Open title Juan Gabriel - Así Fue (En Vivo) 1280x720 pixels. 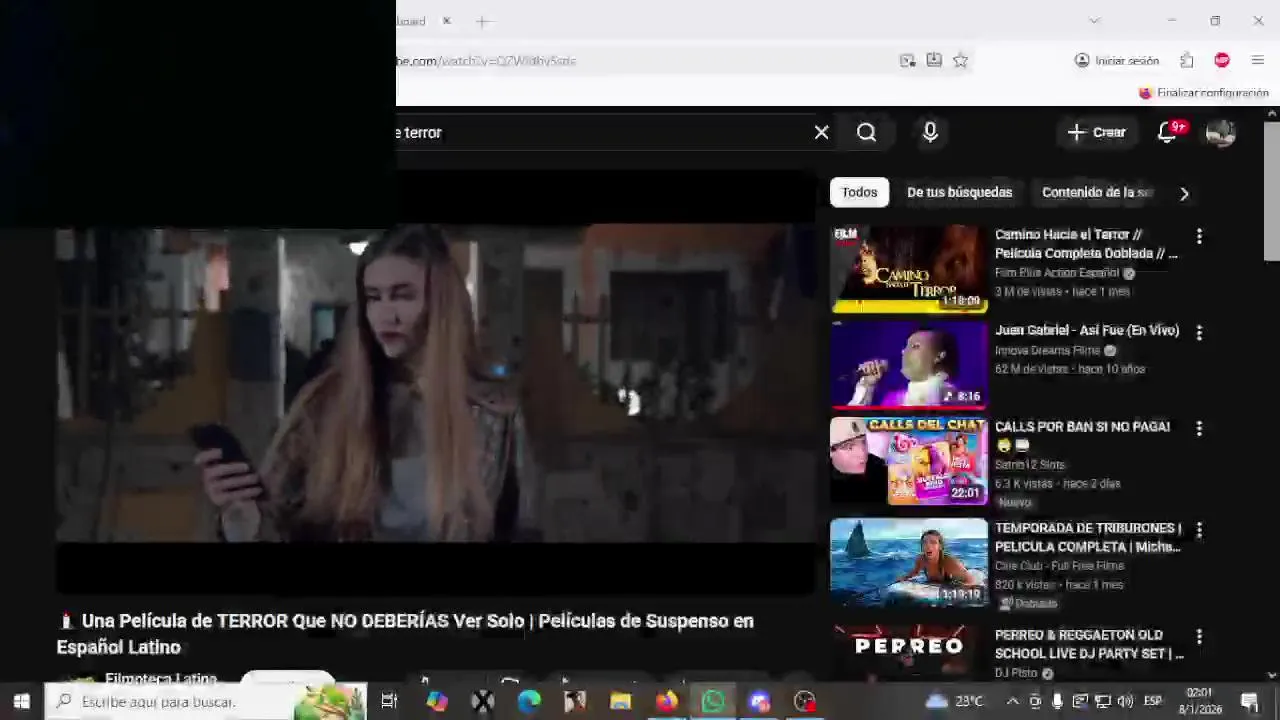(1087, 330)
